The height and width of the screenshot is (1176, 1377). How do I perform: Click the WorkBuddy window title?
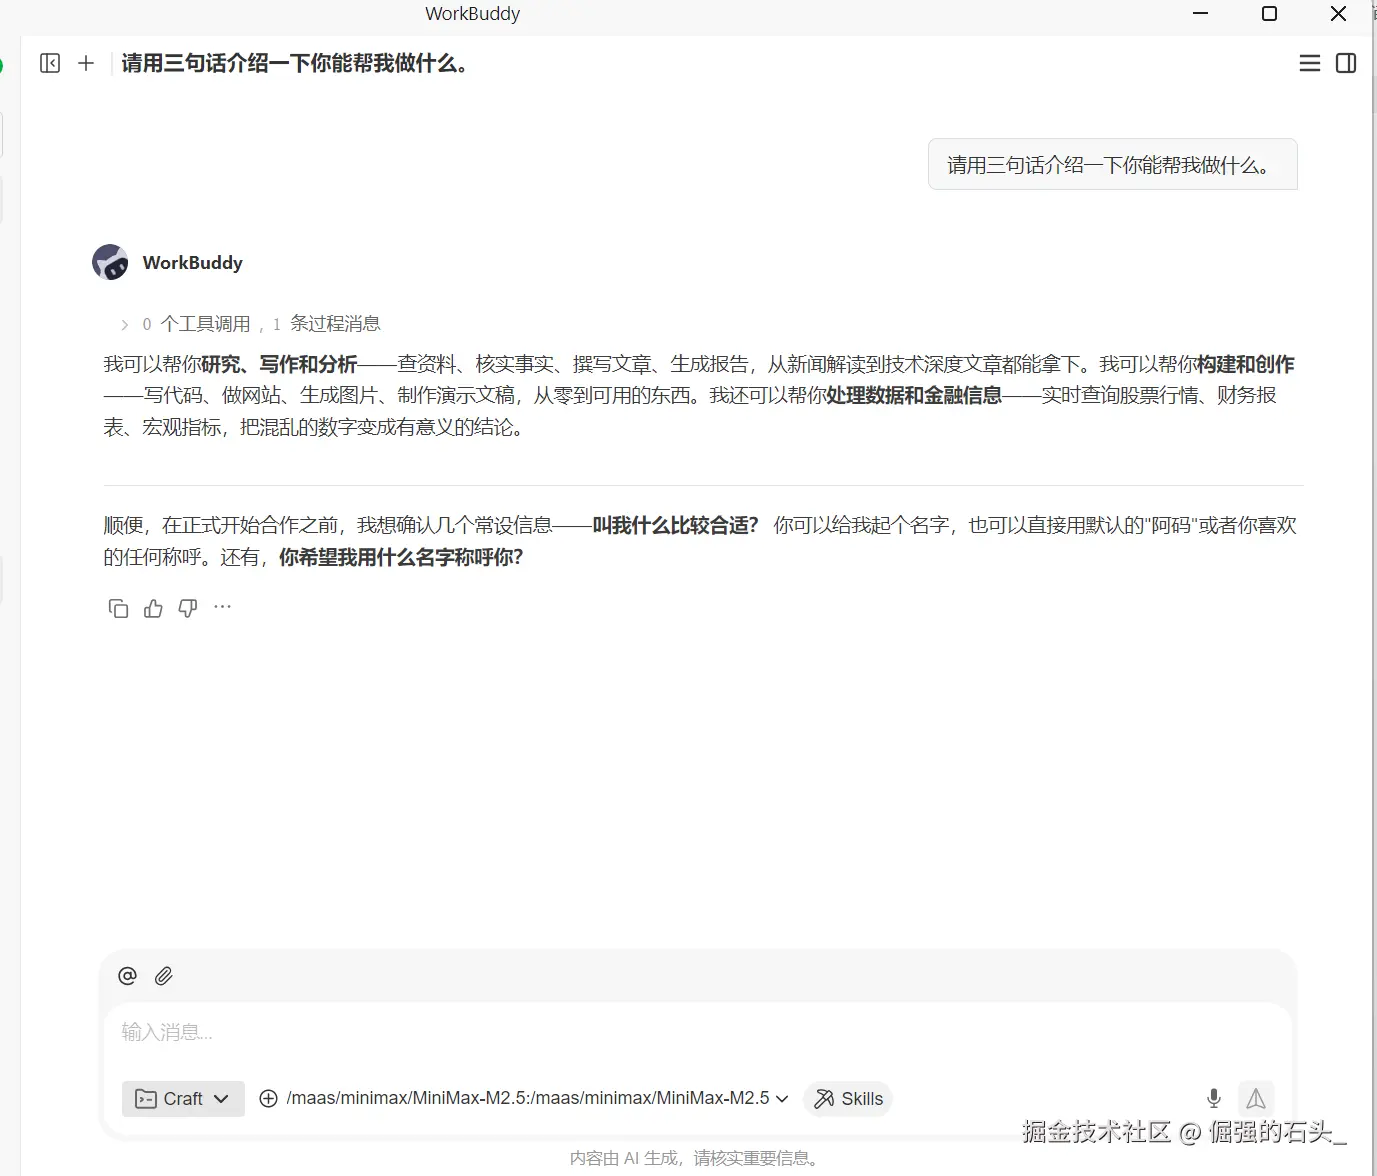tap(473, 14)
